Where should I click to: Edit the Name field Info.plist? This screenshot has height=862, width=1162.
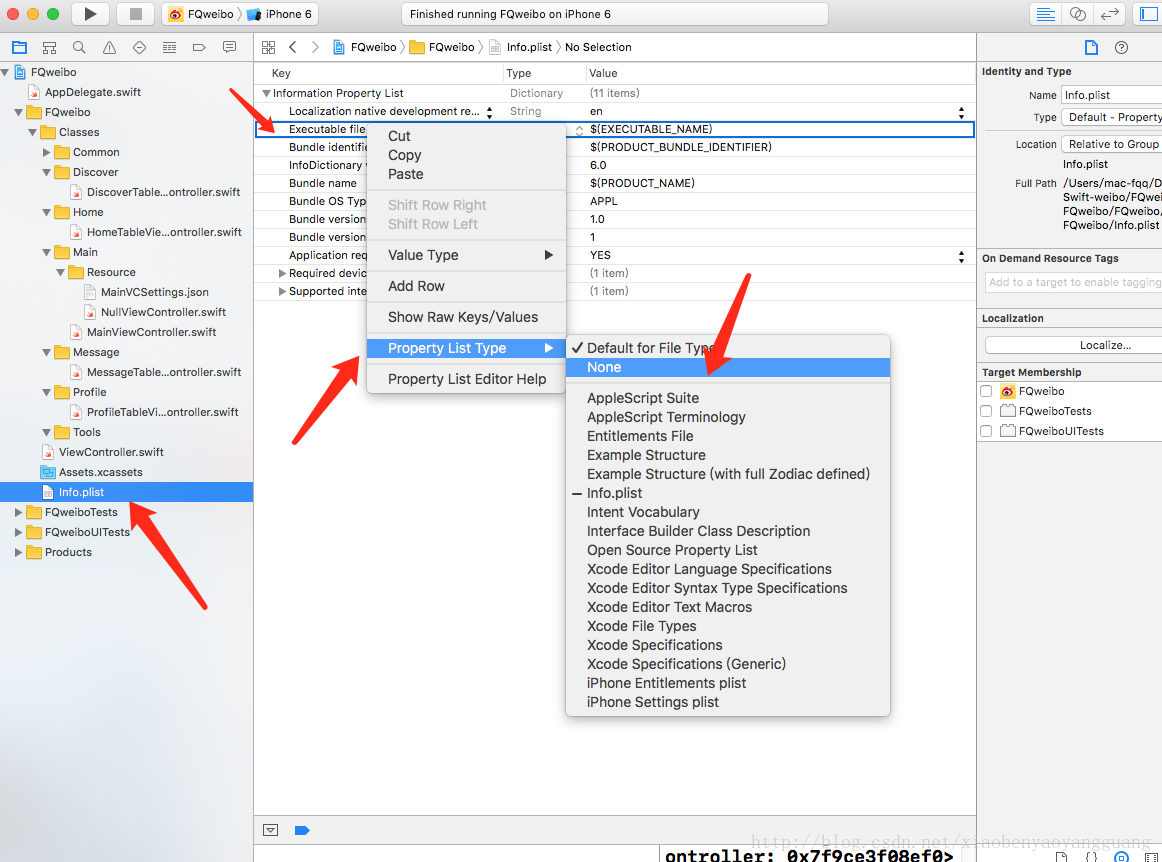coord(1112,95)
